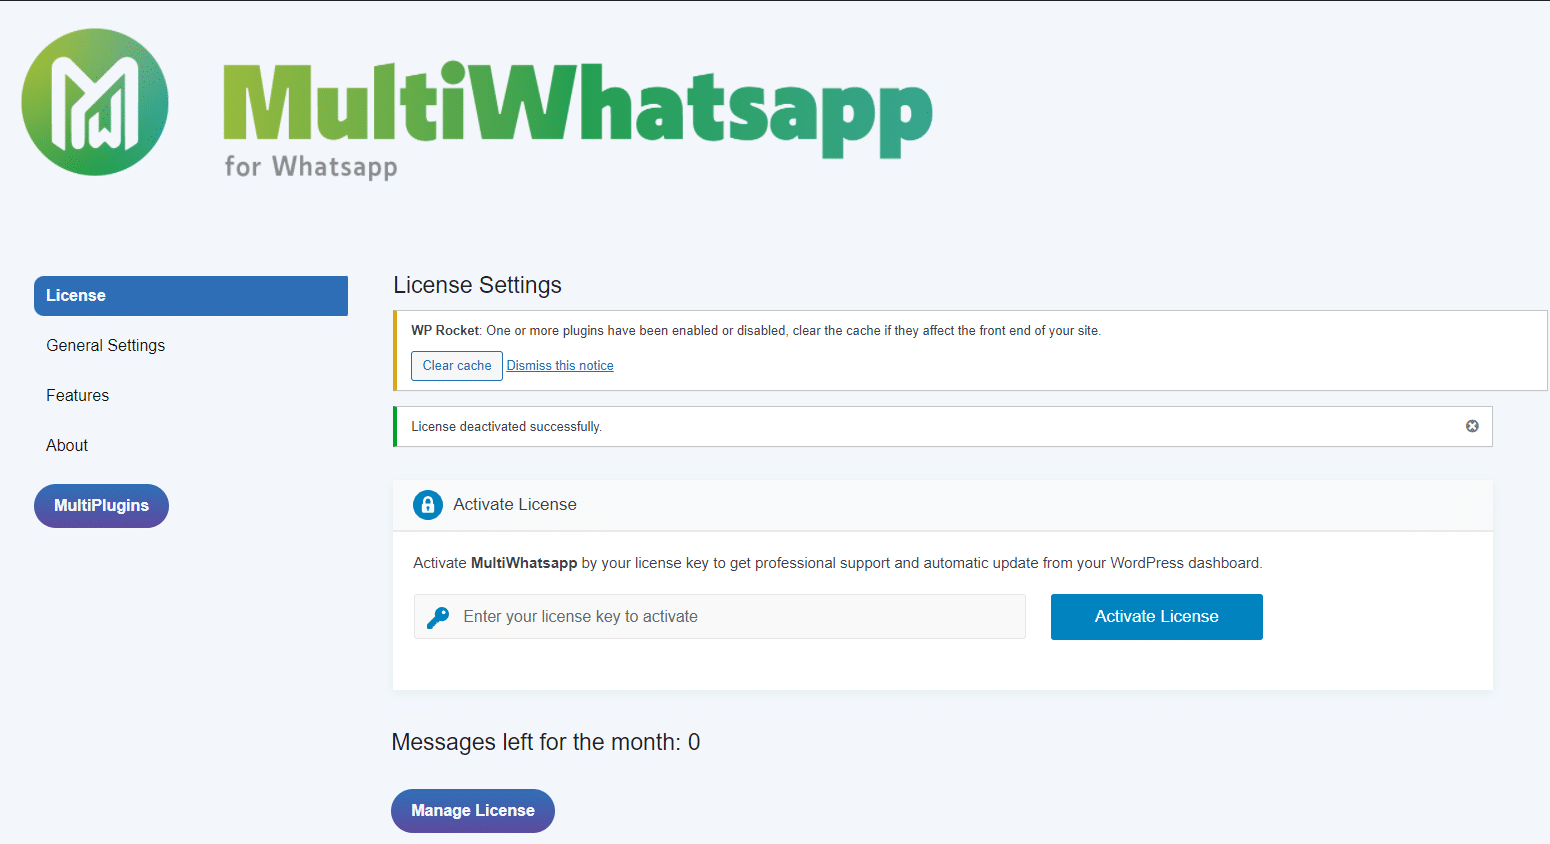1550x844 pixels.
Task: Open the General Settings section
Action: [105, 345]
